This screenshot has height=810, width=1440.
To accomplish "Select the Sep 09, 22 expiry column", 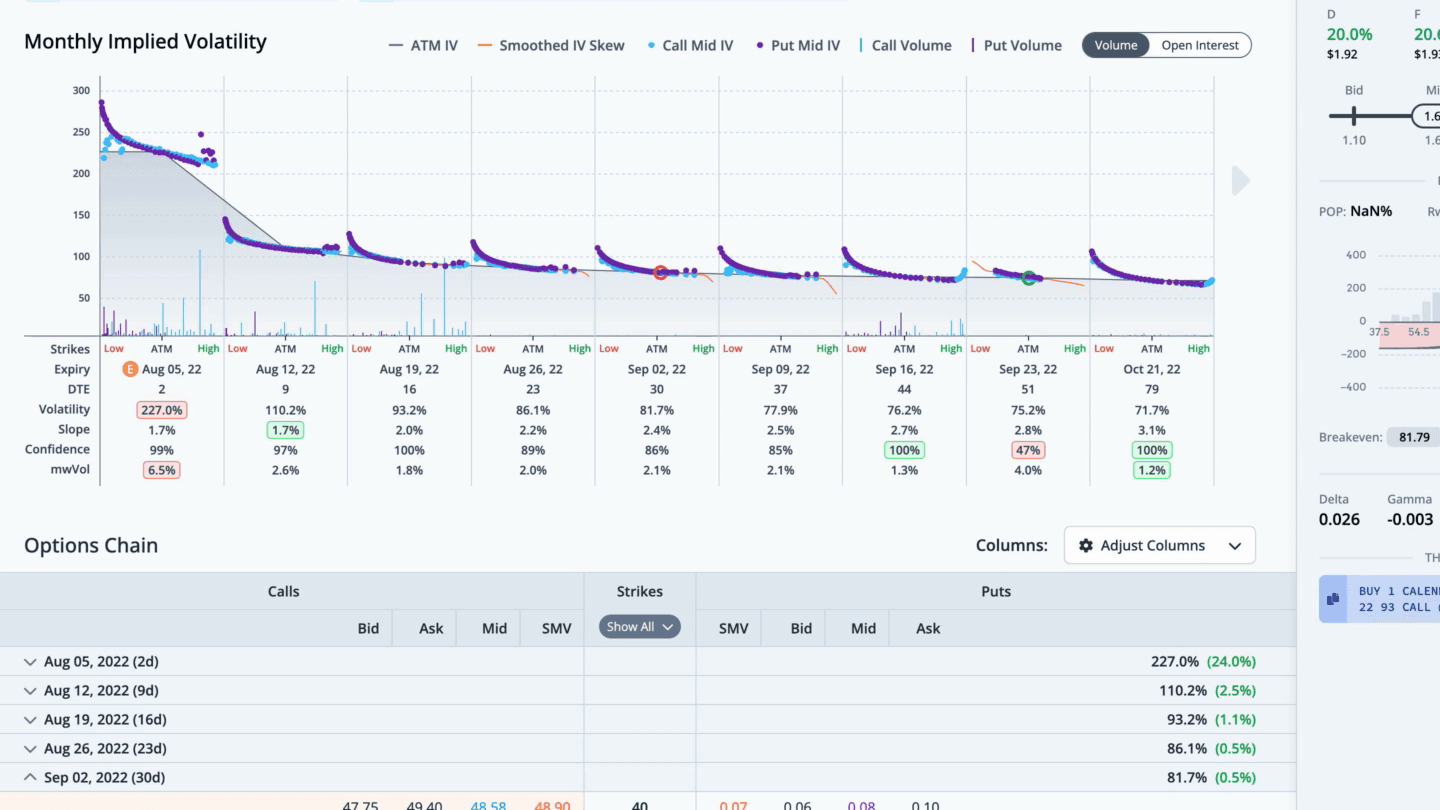I will pos(780,369).
